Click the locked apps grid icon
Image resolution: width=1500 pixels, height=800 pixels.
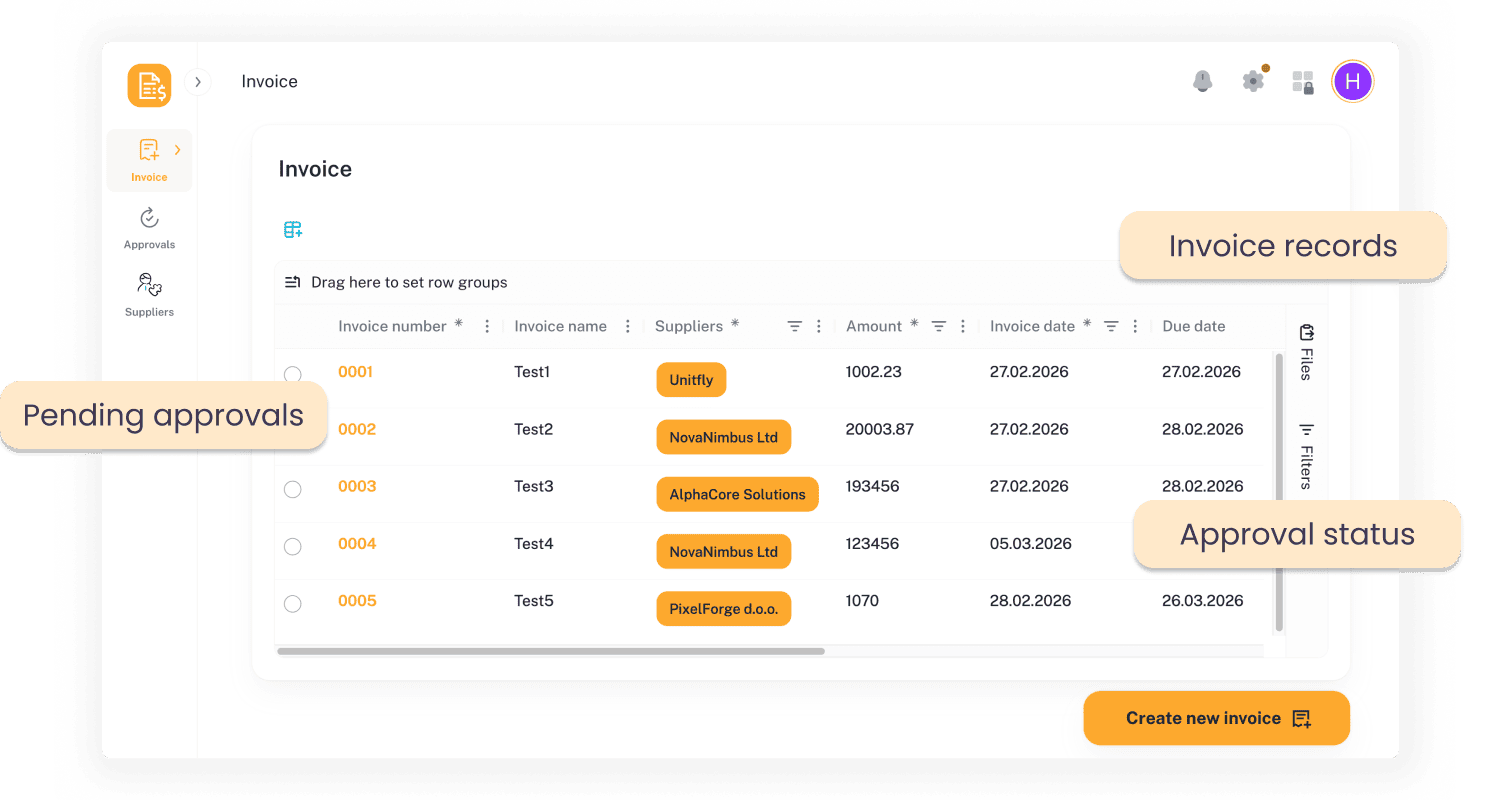1302,82
